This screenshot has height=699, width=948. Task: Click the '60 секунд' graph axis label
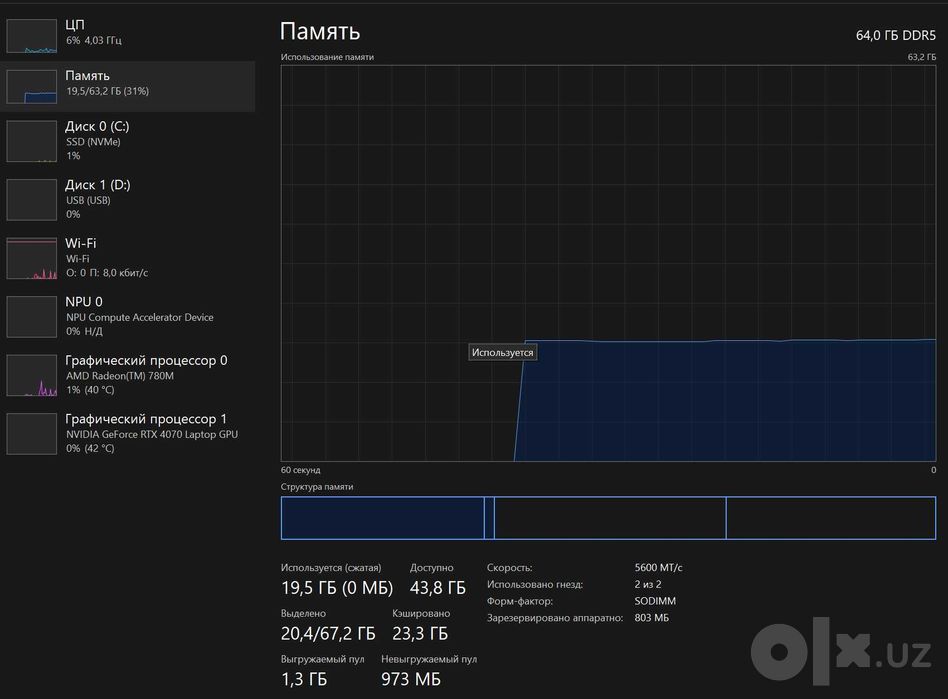300,470
